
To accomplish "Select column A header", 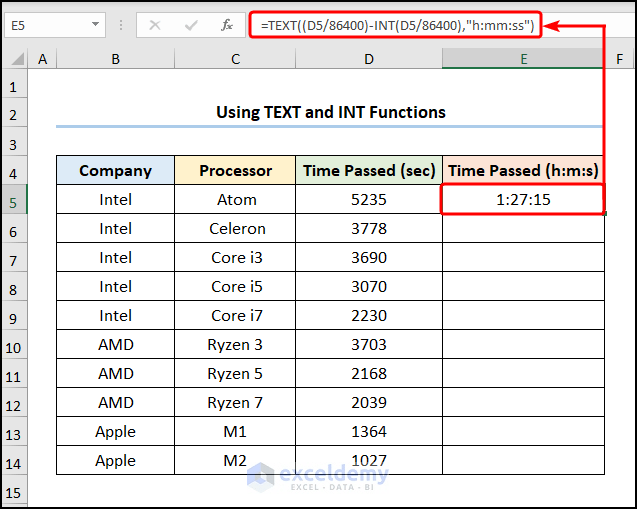I will (x=42, y=59).
